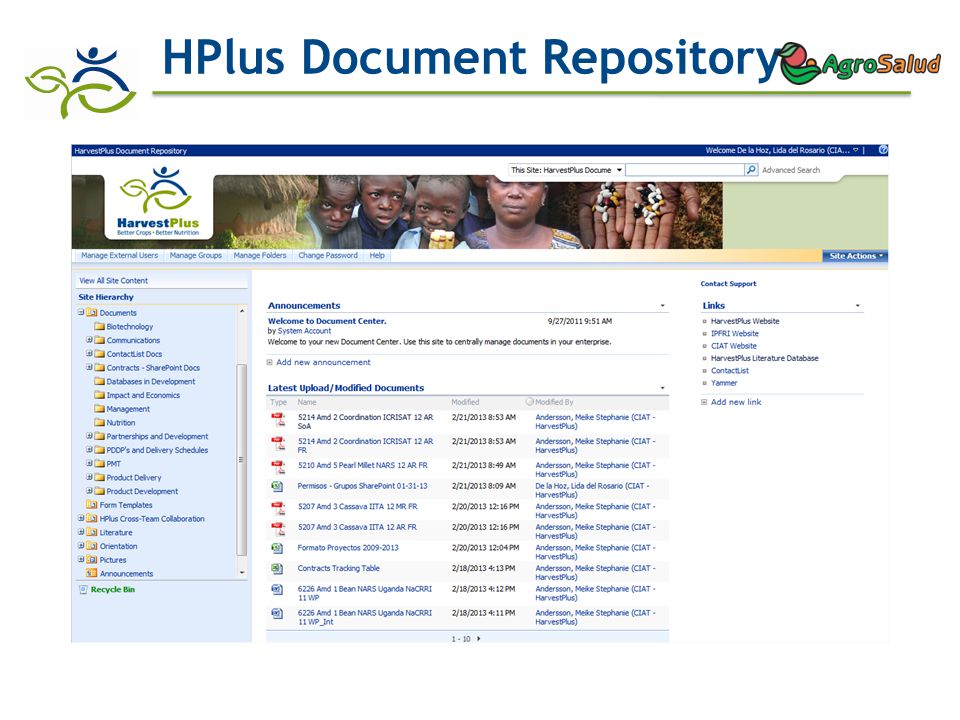The image size is (960, 720).
Task: Click Manage Groups in the navigation bar
Action: 195,255
